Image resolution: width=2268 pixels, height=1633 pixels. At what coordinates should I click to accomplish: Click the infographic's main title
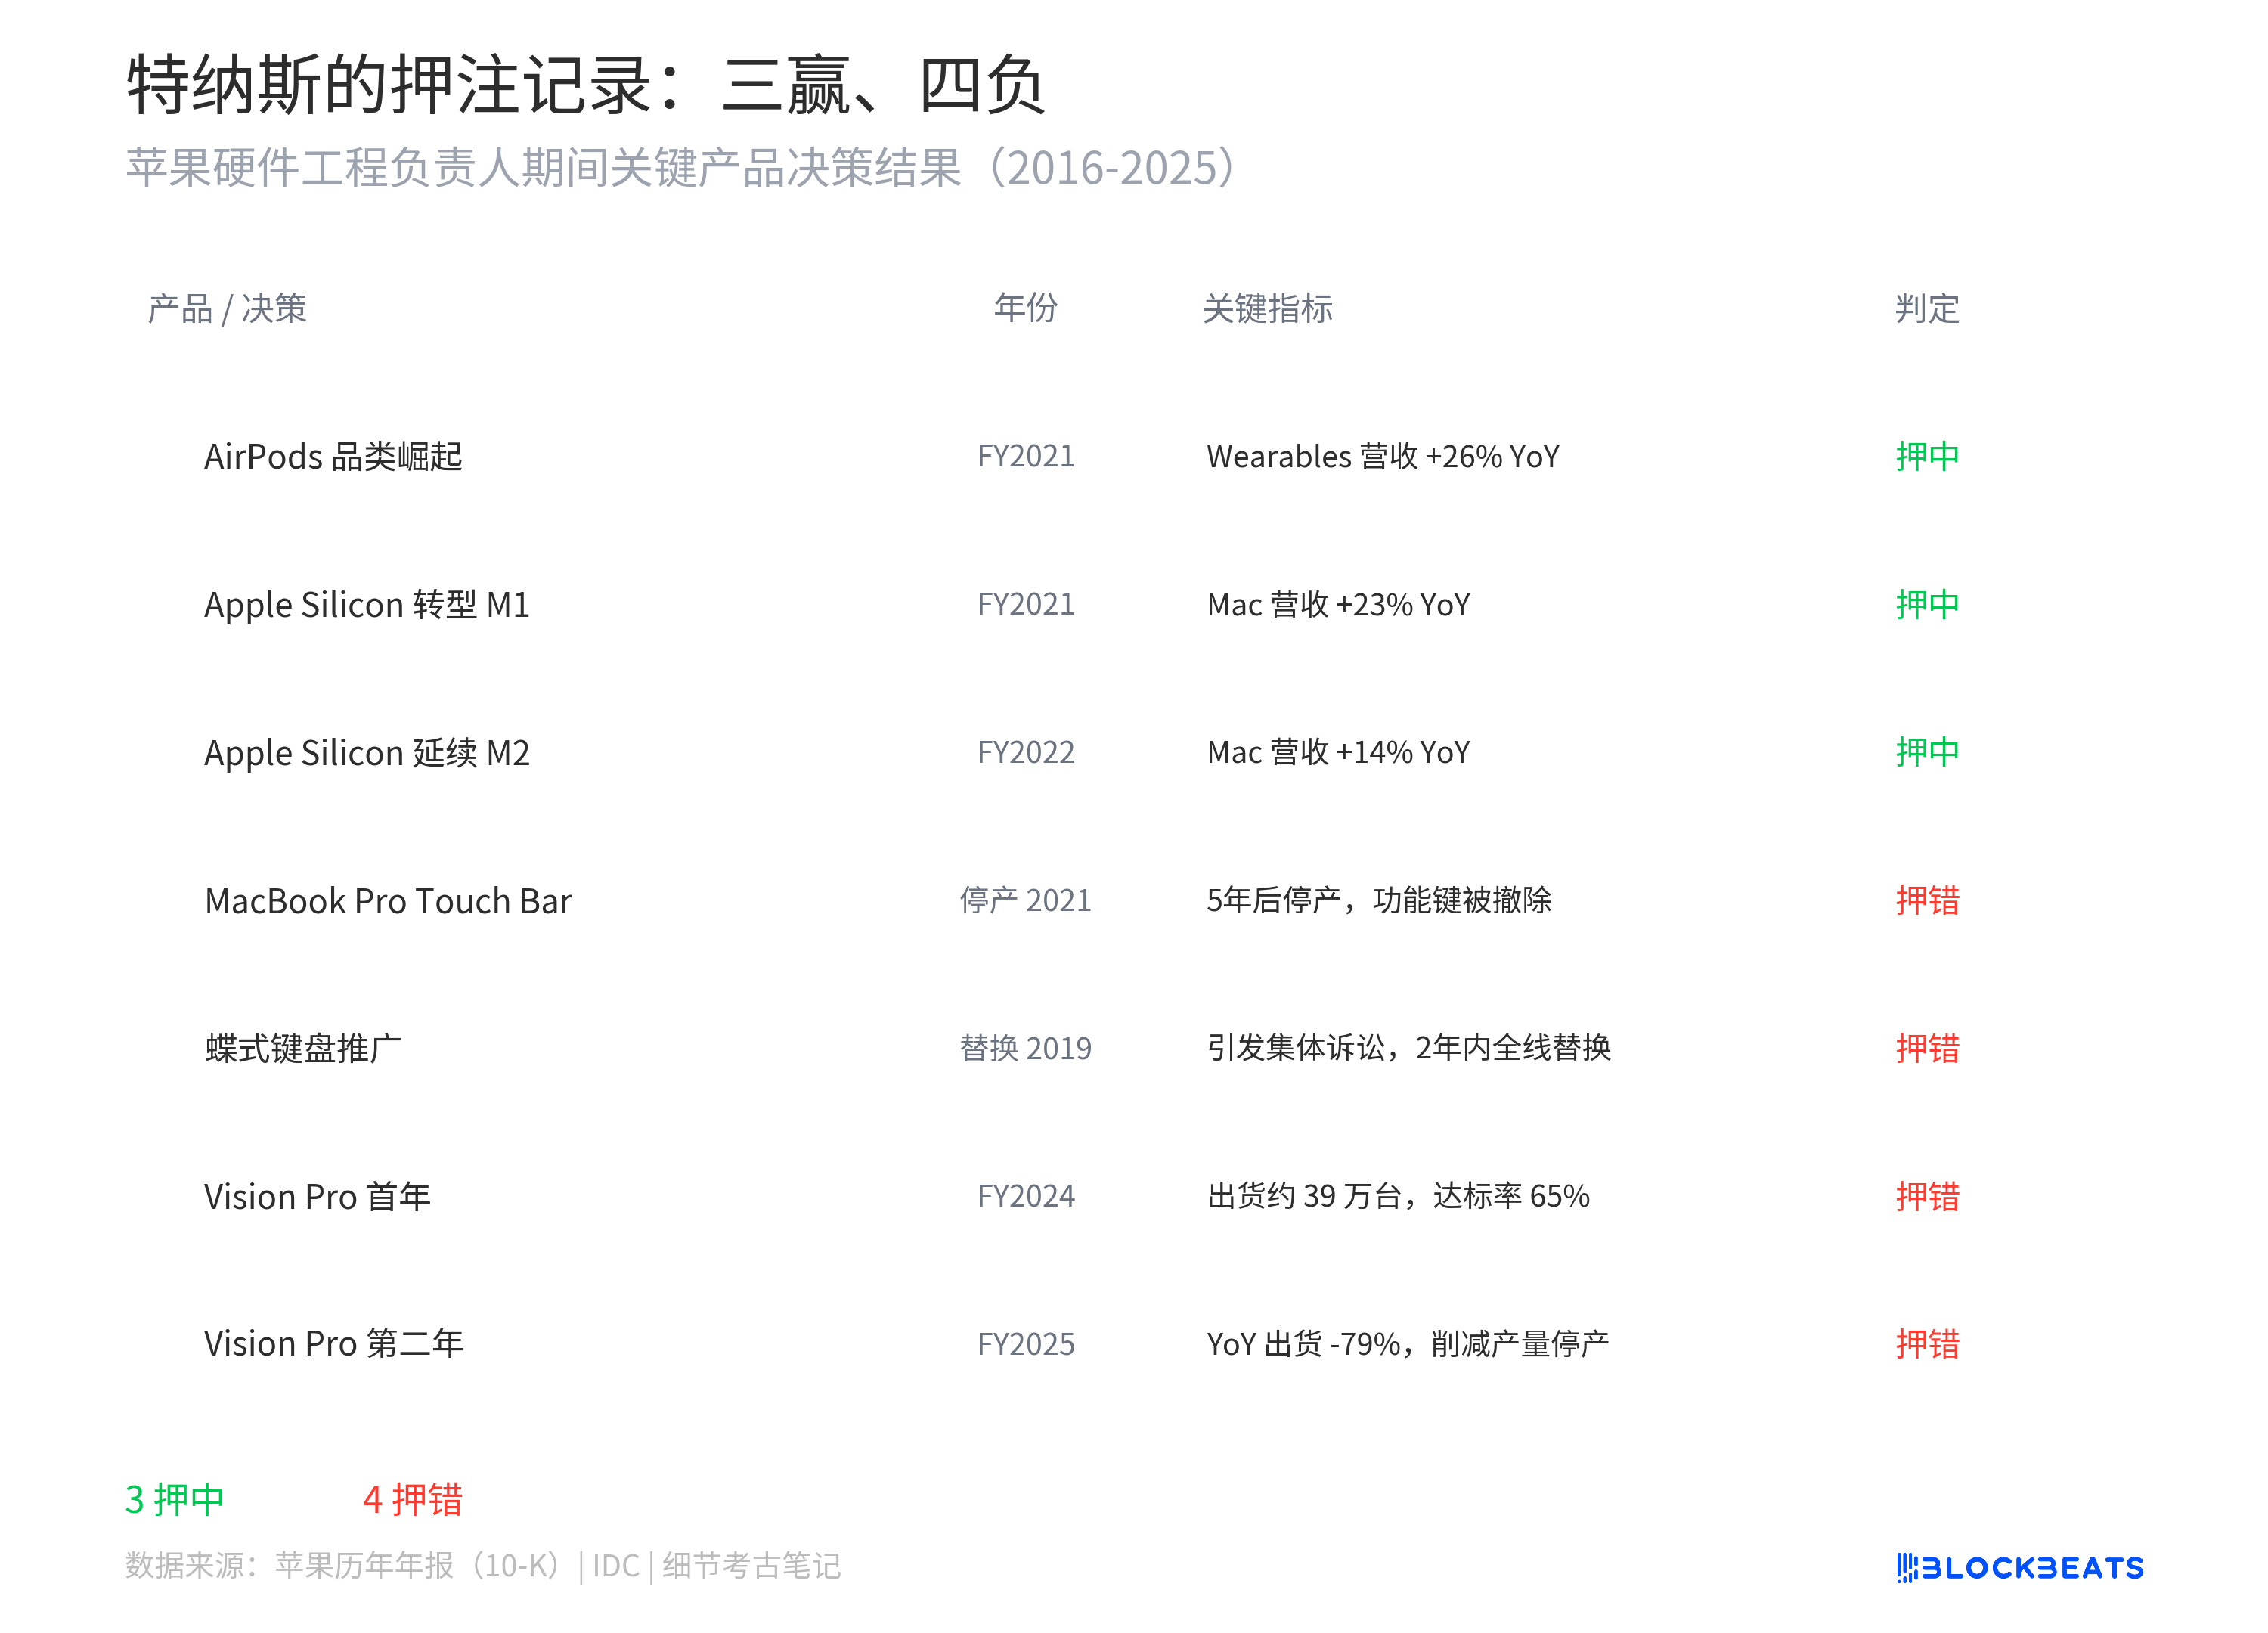585,86
